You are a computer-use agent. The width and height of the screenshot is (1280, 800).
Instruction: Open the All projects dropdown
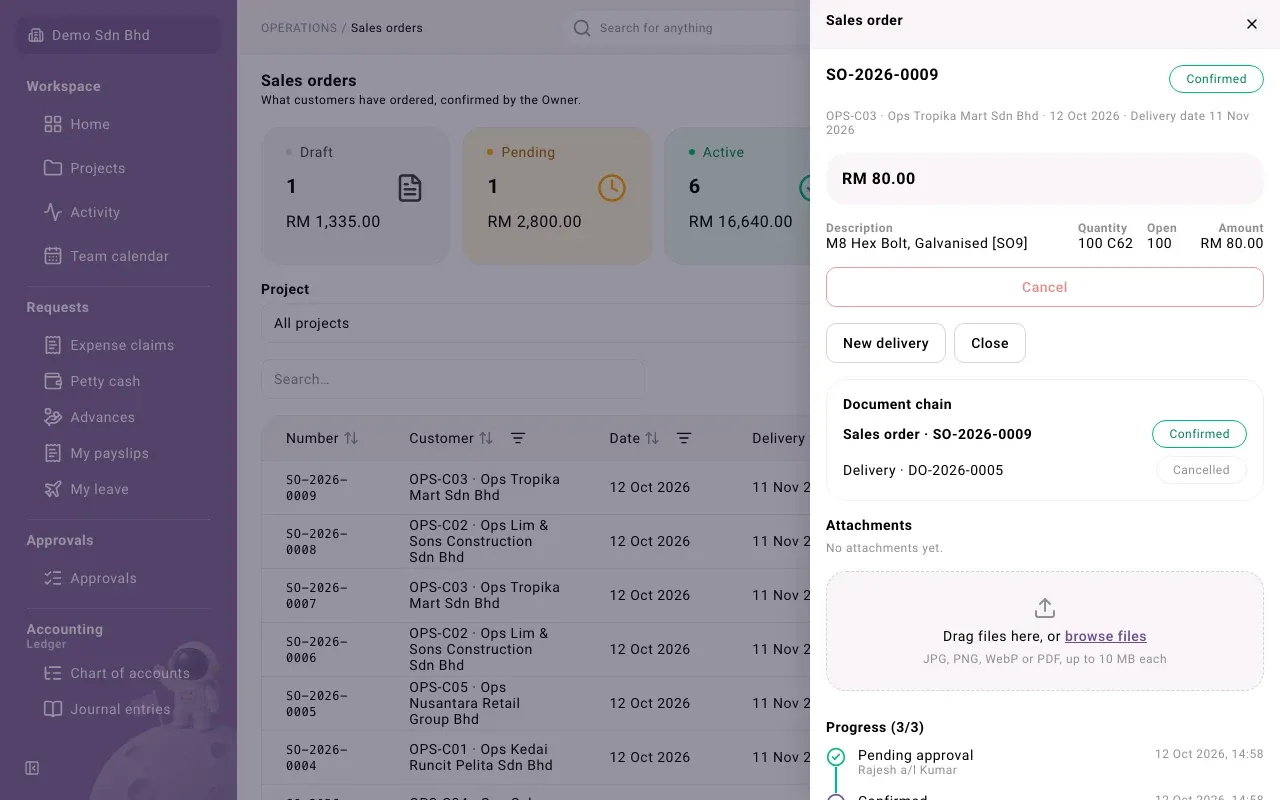click(x=535, y=323)
